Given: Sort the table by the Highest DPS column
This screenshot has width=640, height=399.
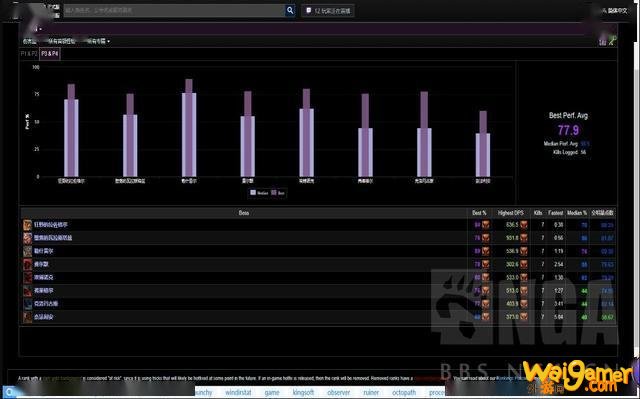Looking at the screenshot, I should coord(510,213).
